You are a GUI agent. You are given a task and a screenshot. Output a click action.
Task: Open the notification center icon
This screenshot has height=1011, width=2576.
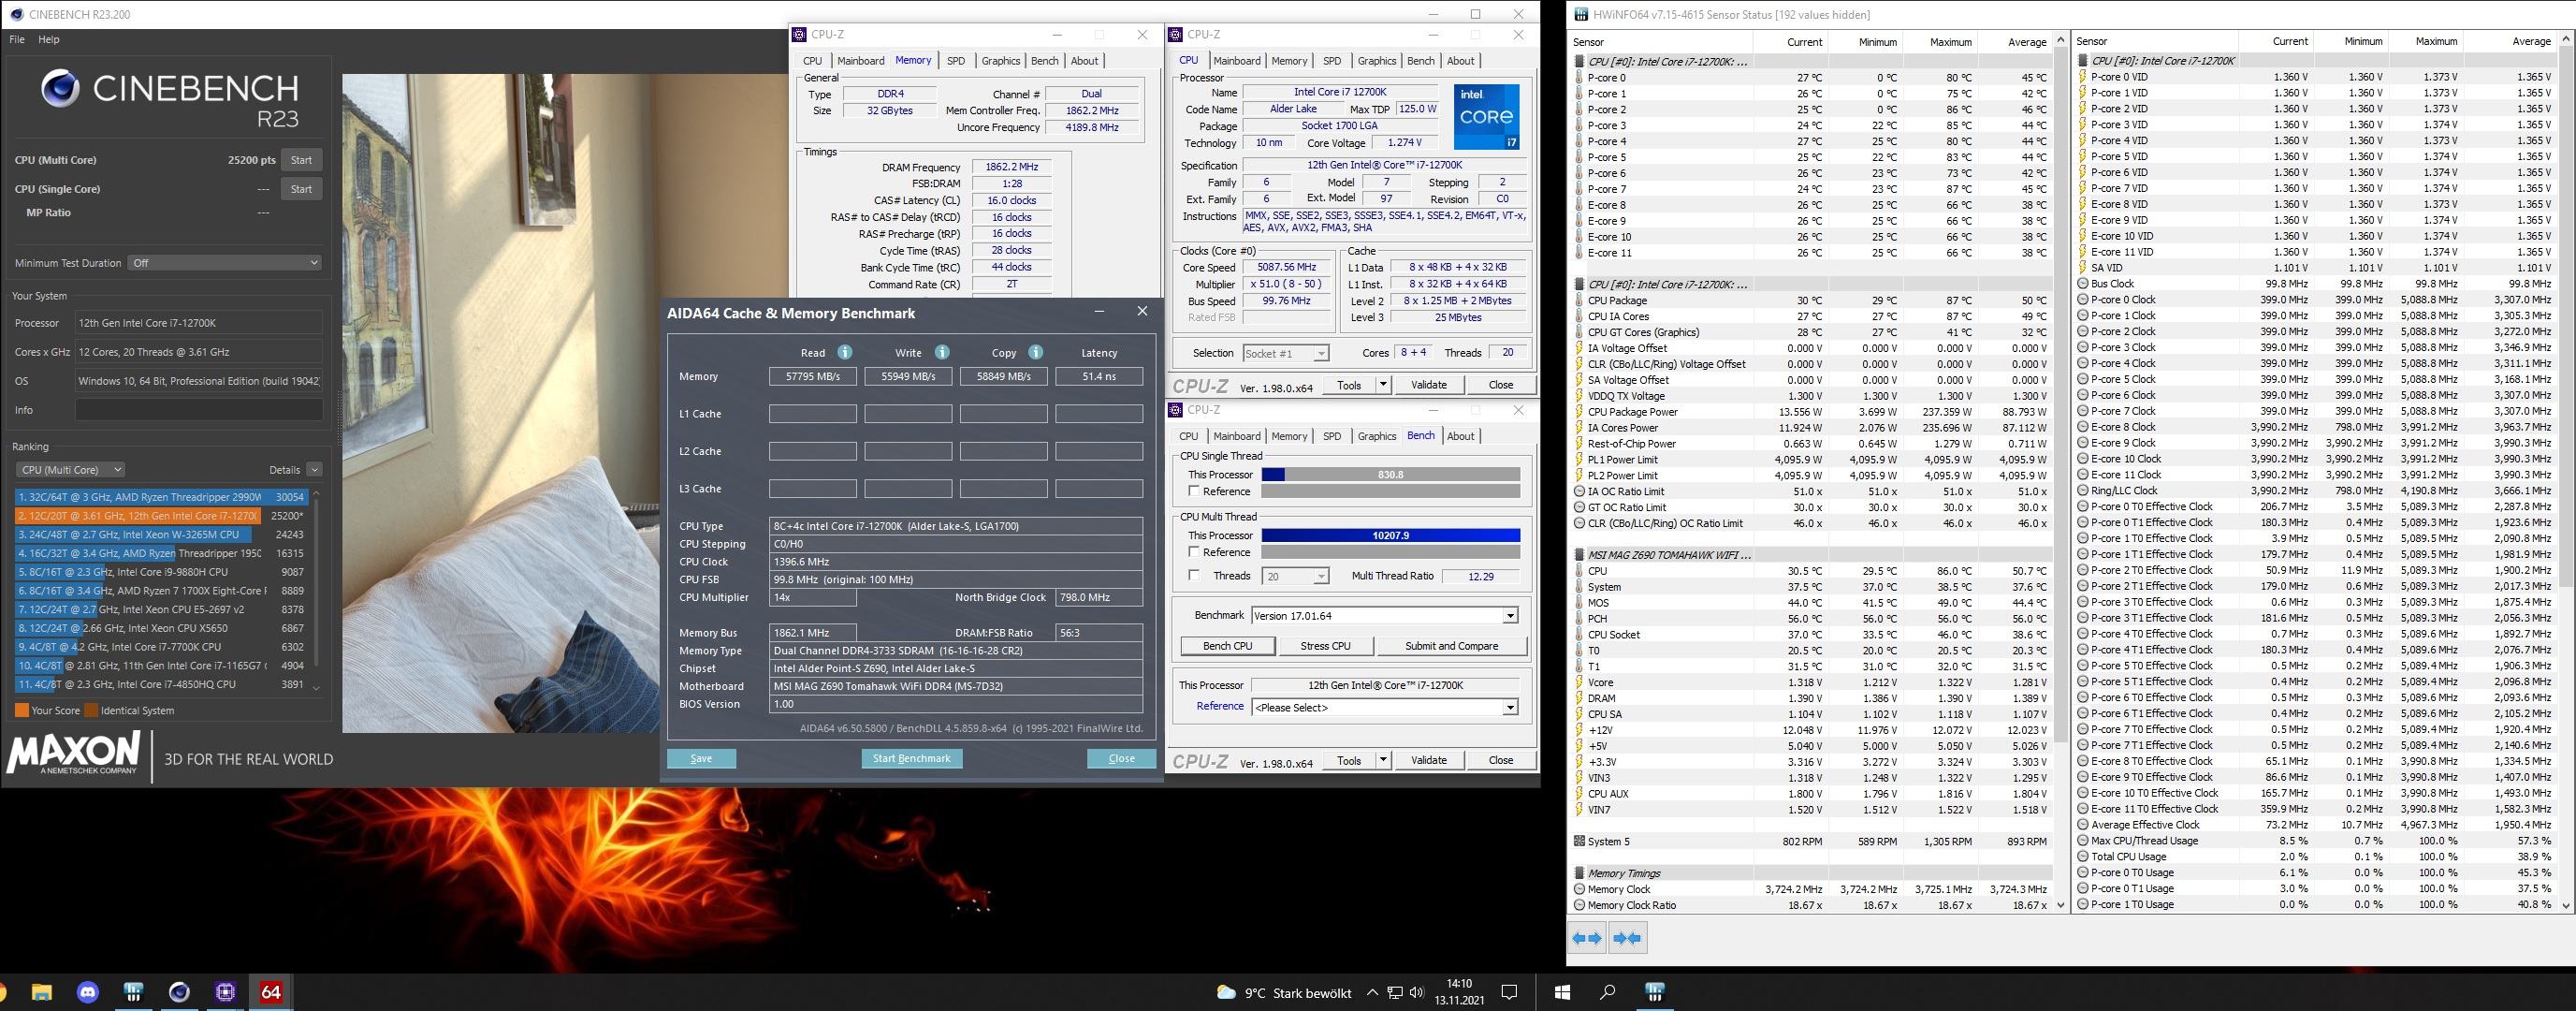point(1510,993)
